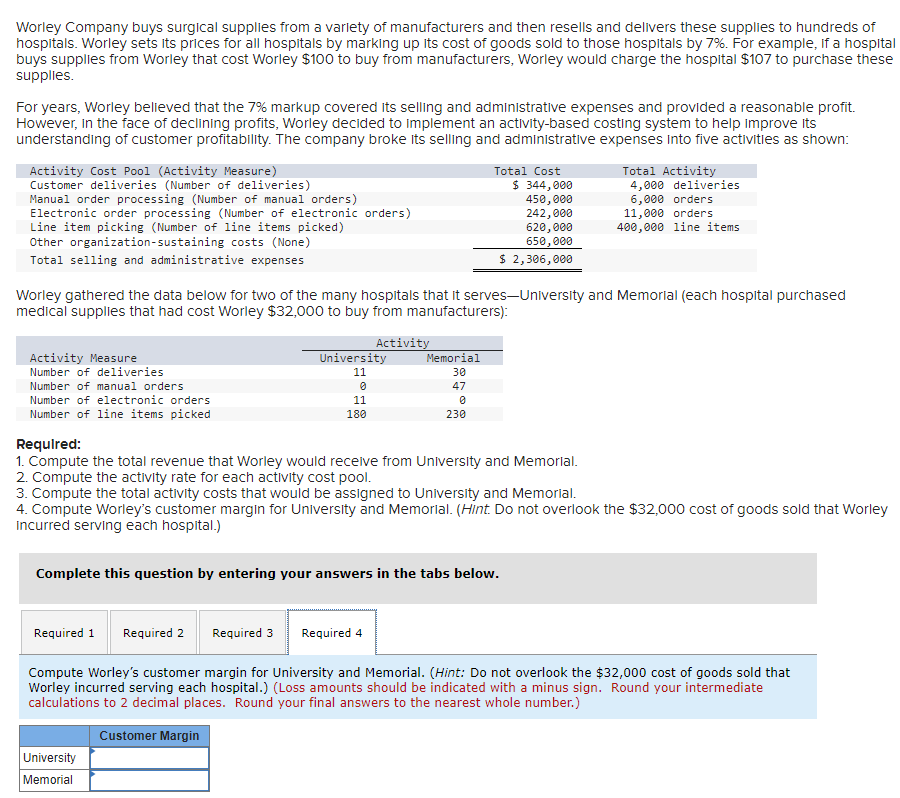Click the Complete this question instruction banner
The width and height of the screenshot is (900, 798).
point(418,578)
